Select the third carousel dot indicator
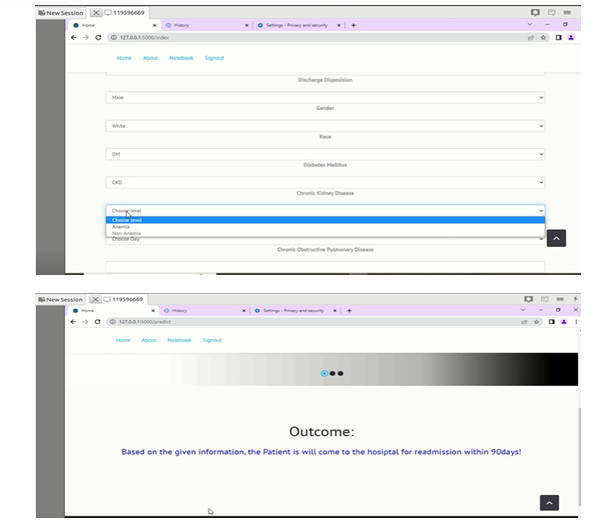Viewport: 599px width, 525px height. pyautogui.click(x=340, y=373)
